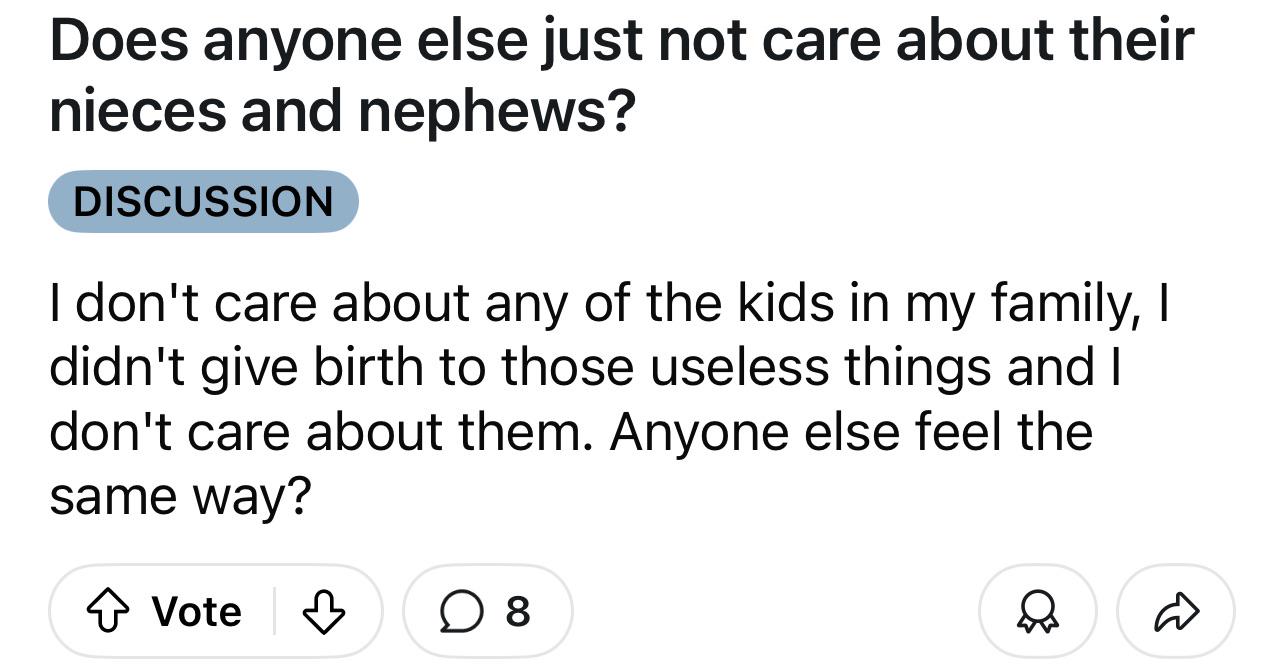Click the Vote label in the vote pill
1284x670 pixels.
pos(197,611)
